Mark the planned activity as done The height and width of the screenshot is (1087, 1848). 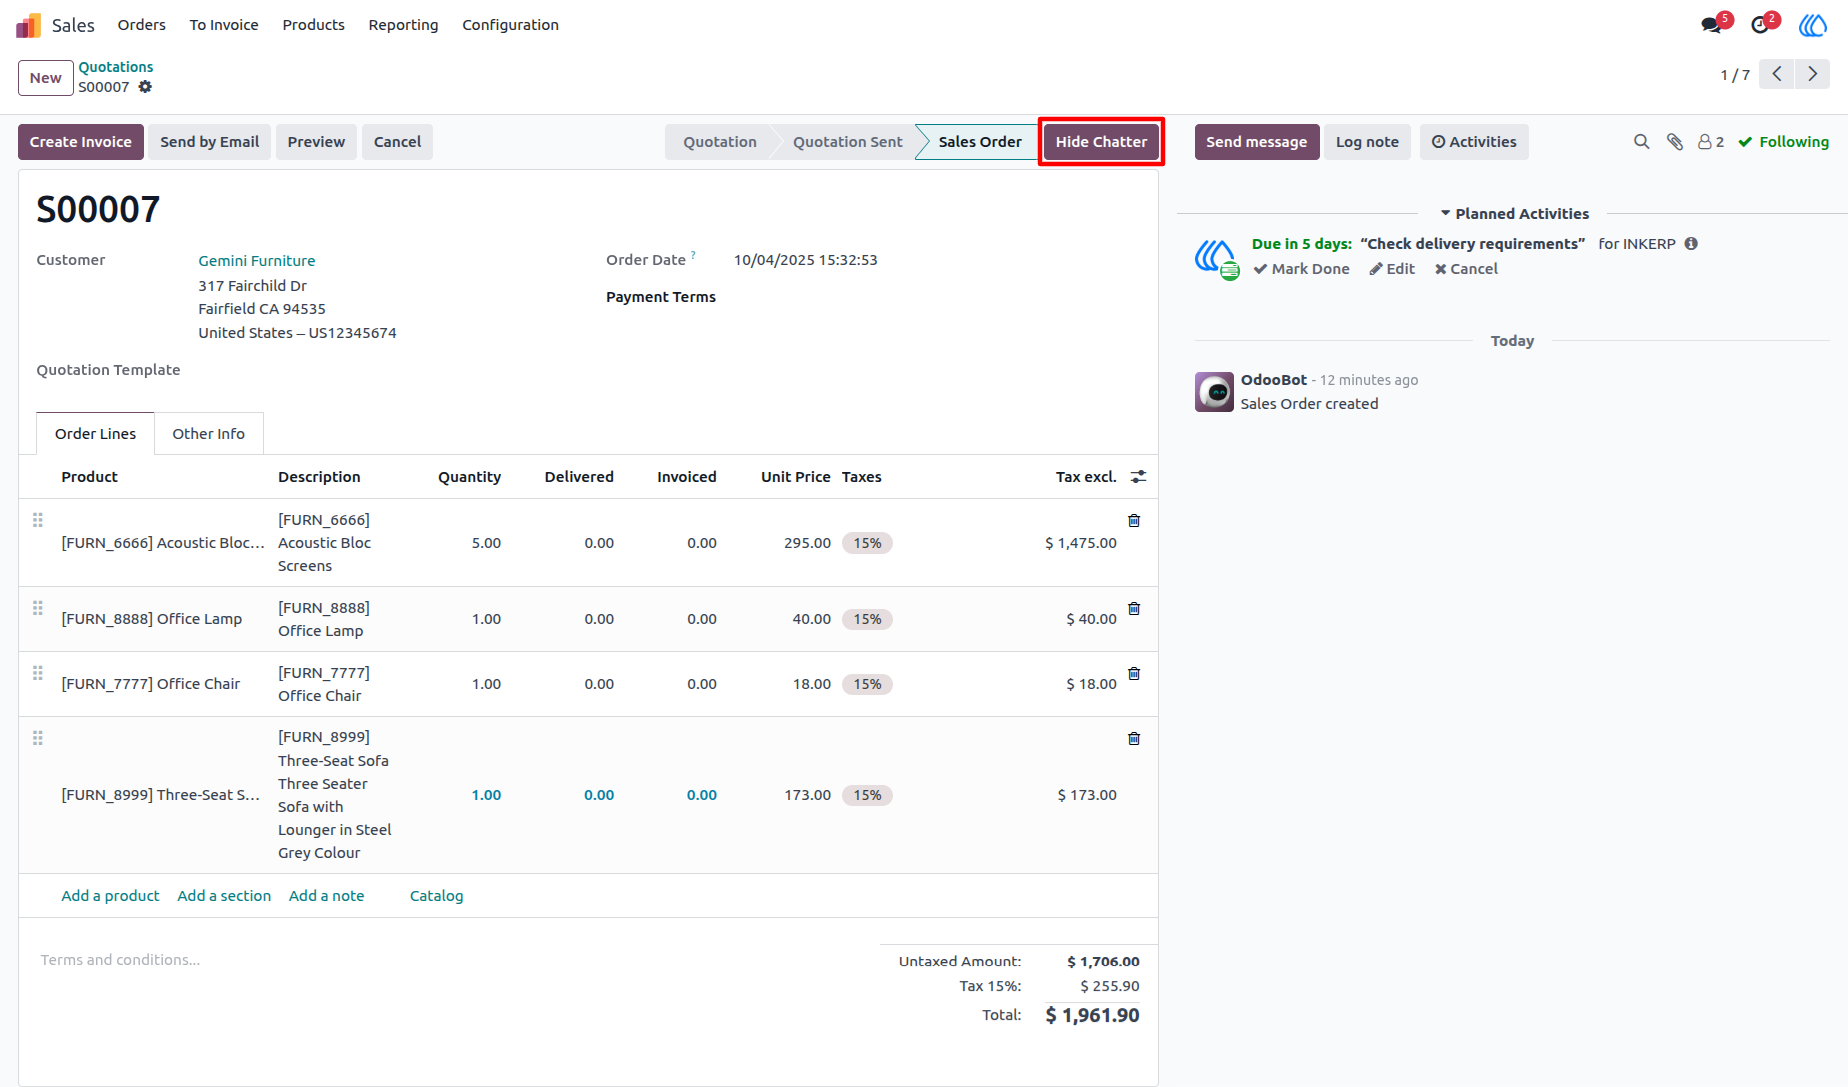pos(1301,269)
